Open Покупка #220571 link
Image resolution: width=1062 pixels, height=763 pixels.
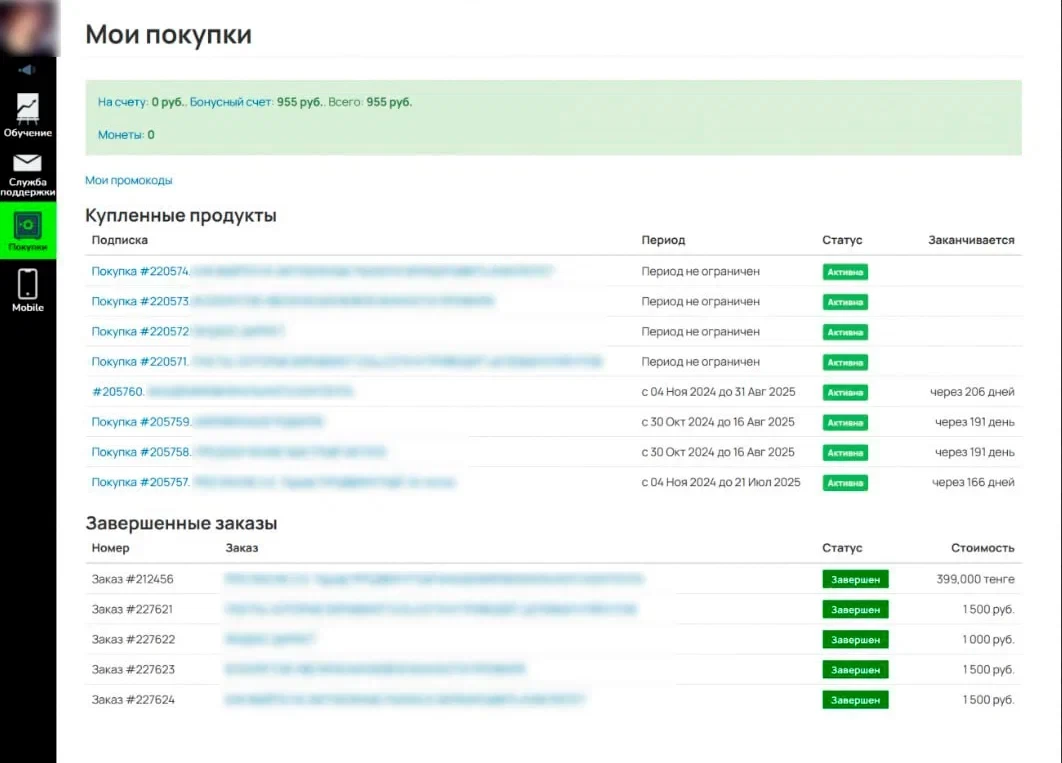pyautogui.click(x=140, y=361)
